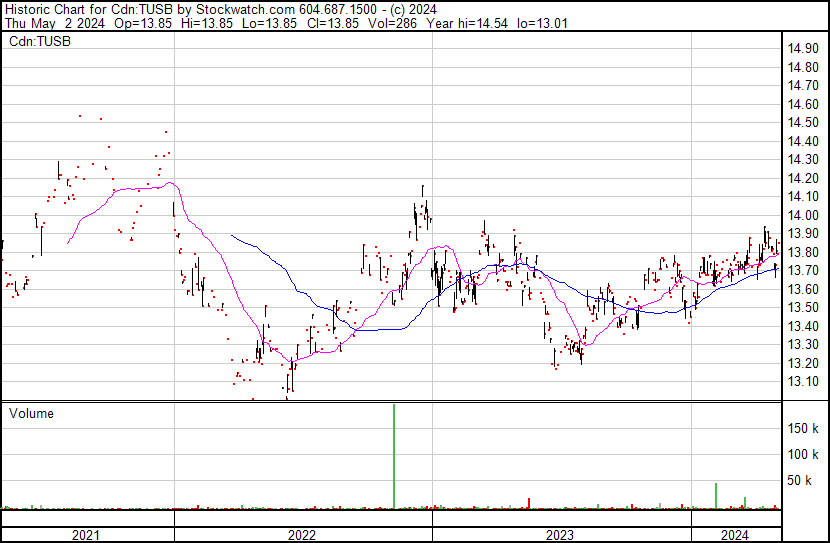The image size is (830, 543).
Task: Click the 50 k volume axis label
Action: click(805, 481)
